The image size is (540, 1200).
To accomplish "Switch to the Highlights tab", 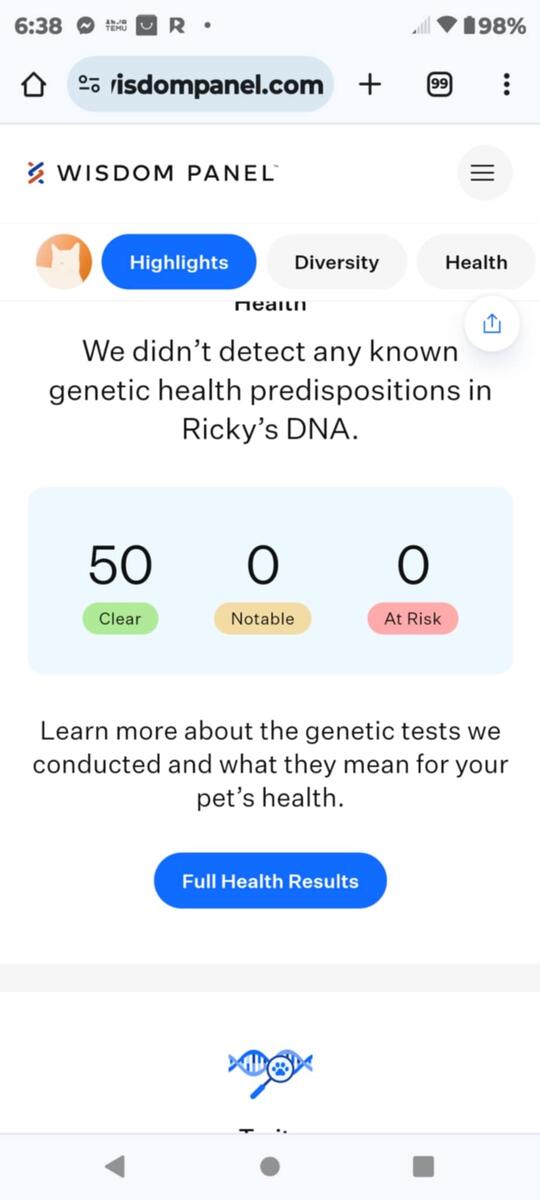I will pyautogui.click(x=179, y=262).
